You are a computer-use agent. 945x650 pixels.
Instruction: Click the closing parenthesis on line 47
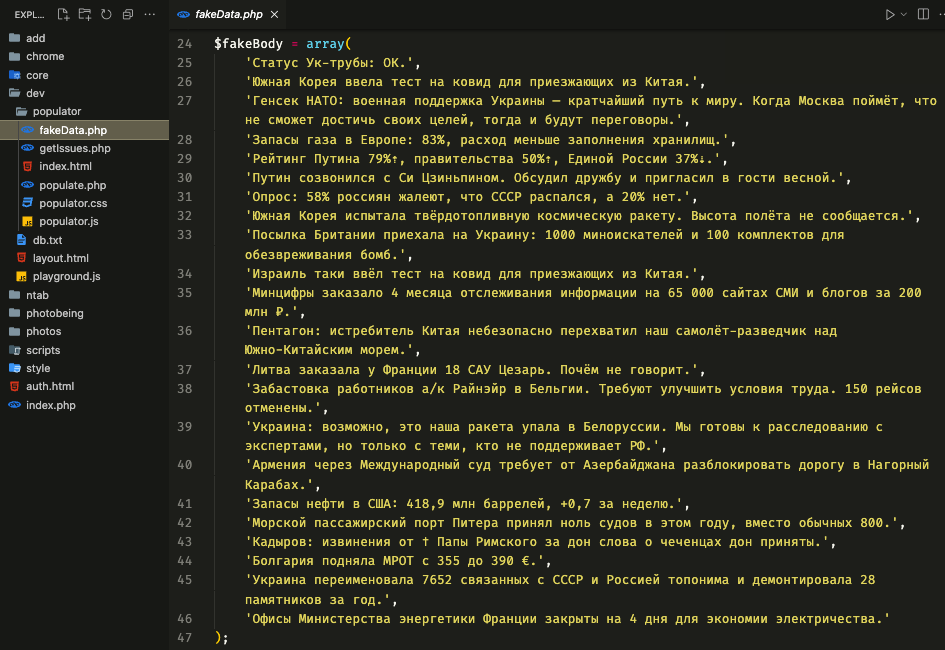pos(218,637)
